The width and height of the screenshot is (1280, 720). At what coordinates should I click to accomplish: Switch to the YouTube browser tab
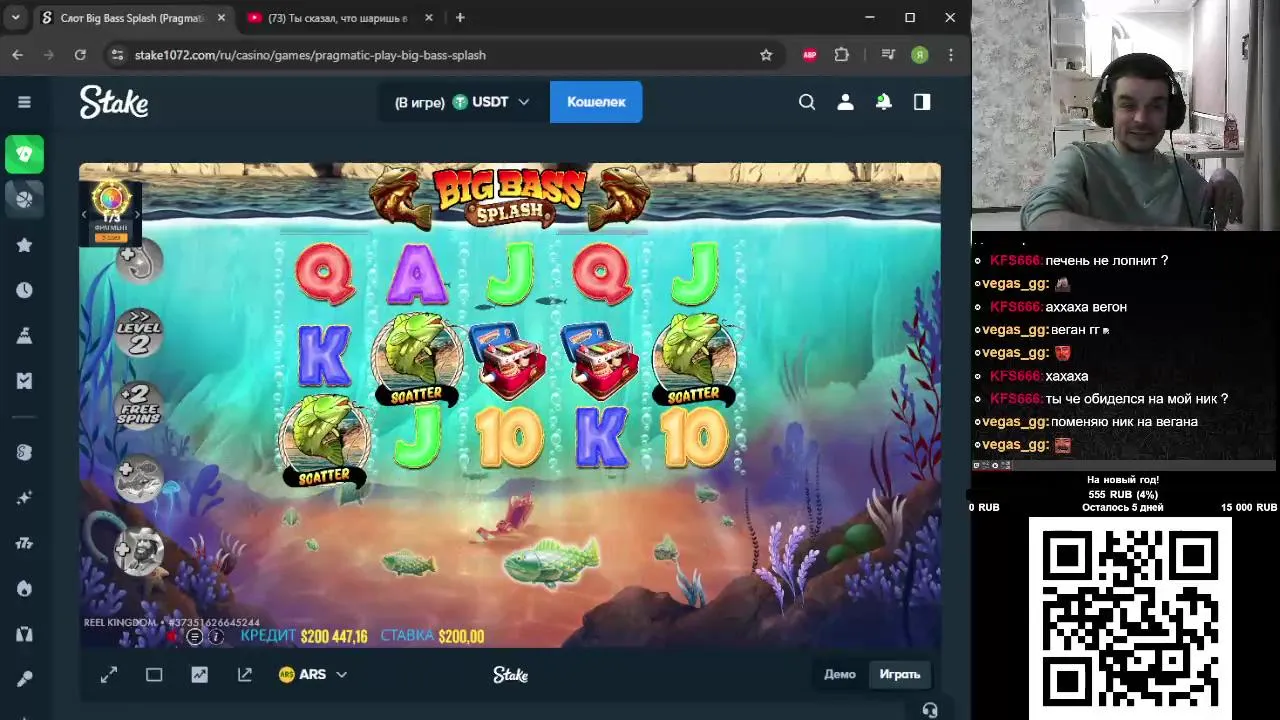tap(337, 18)
